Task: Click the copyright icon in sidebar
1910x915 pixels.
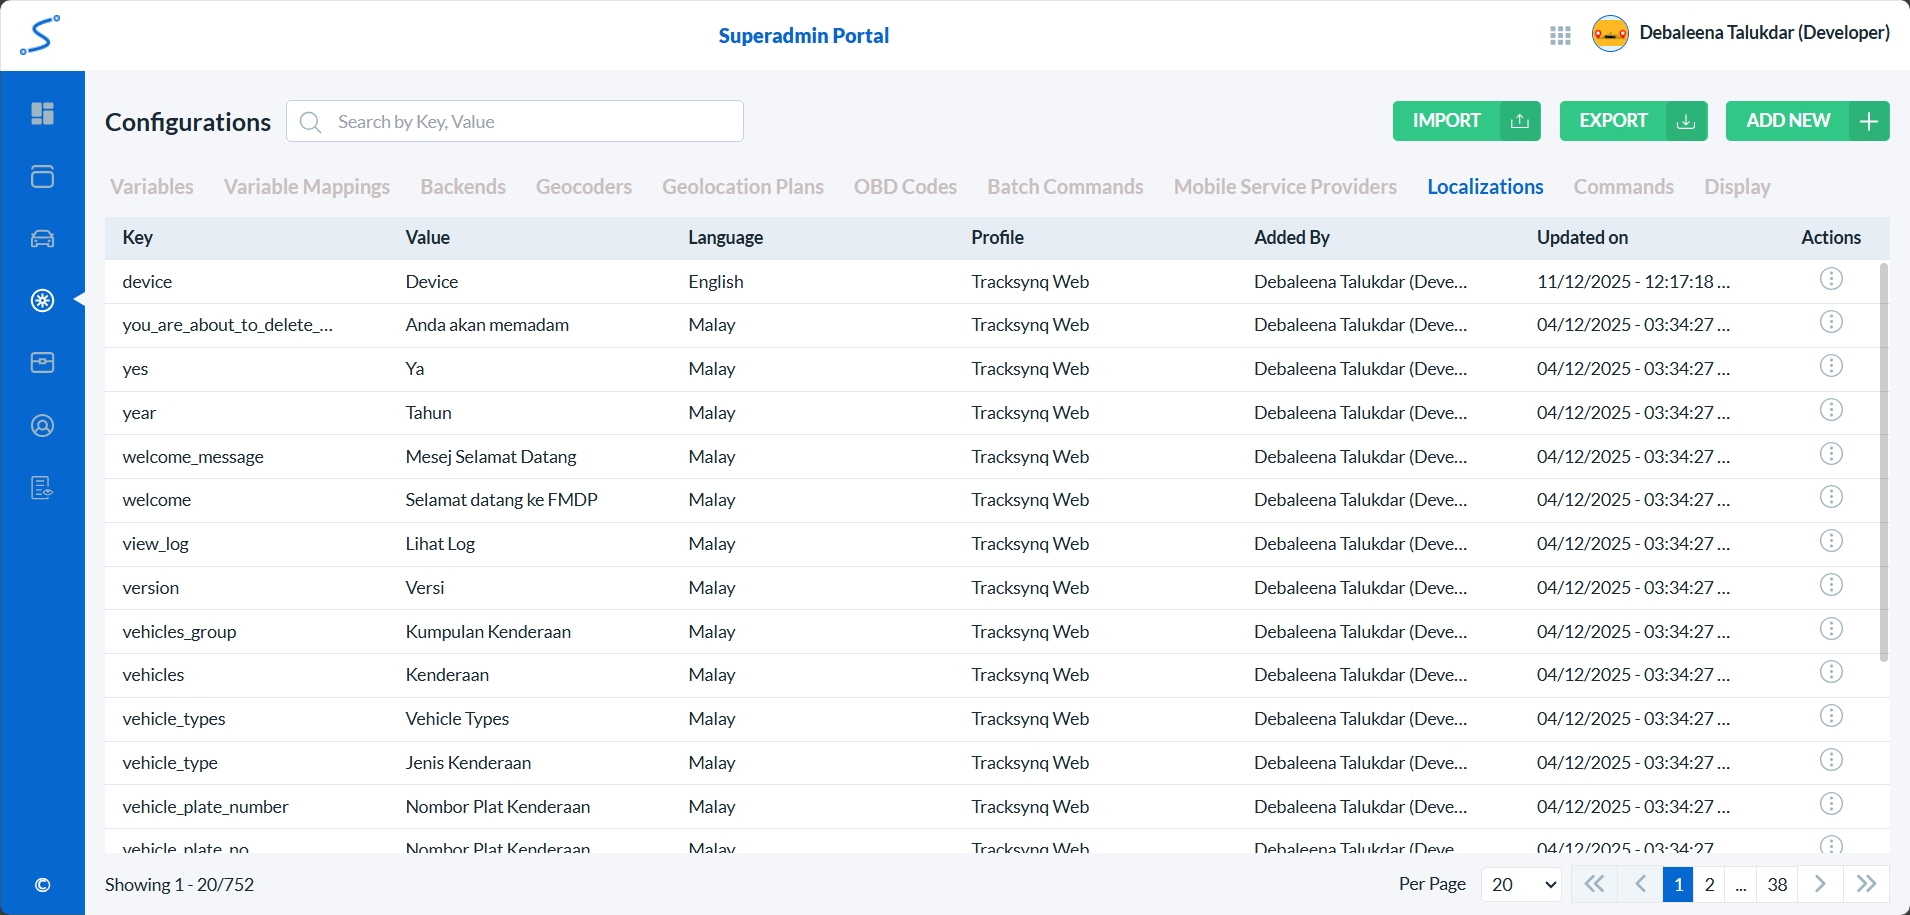Action: (x=42, y=885)
